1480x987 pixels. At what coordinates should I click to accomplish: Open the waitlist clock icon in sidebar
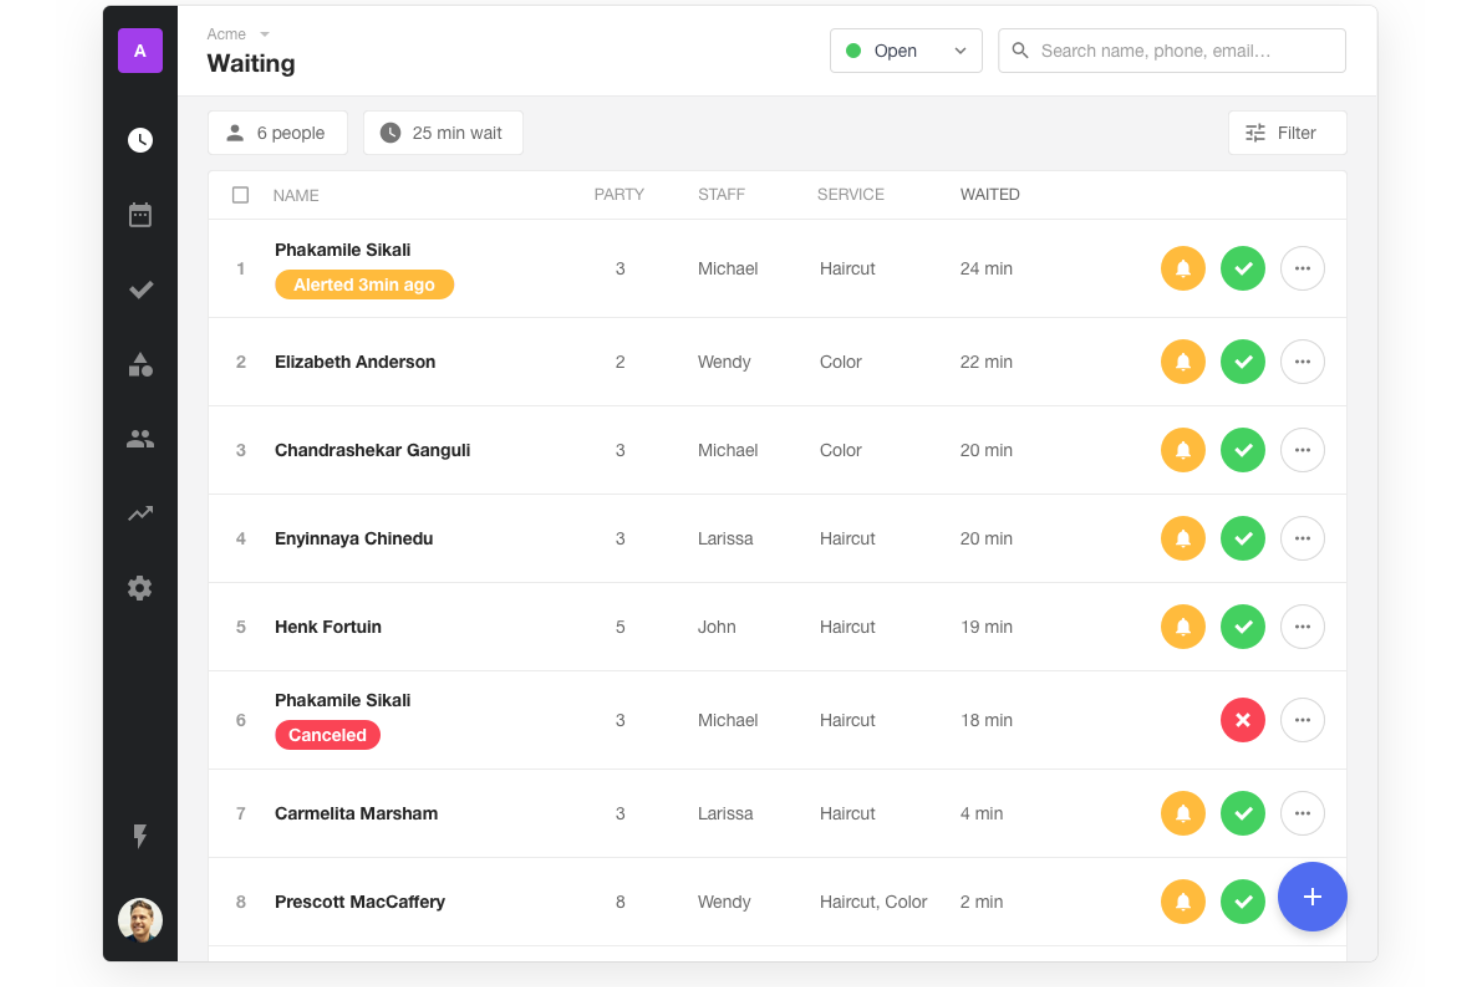[x=140, y=140]
